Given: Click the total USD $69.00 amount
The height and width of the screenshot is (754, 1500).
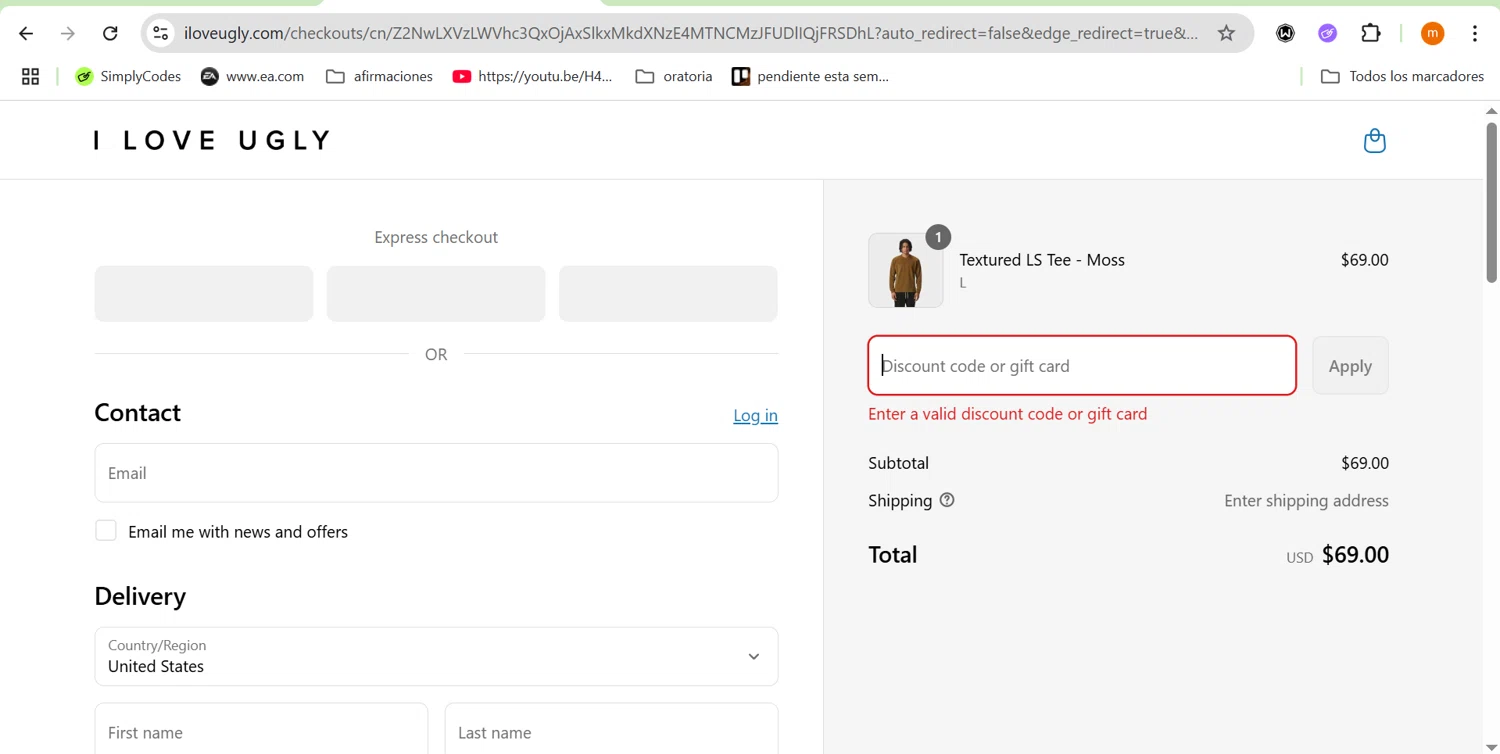Looking at the screenshot, I should [x=1337, y=555].
